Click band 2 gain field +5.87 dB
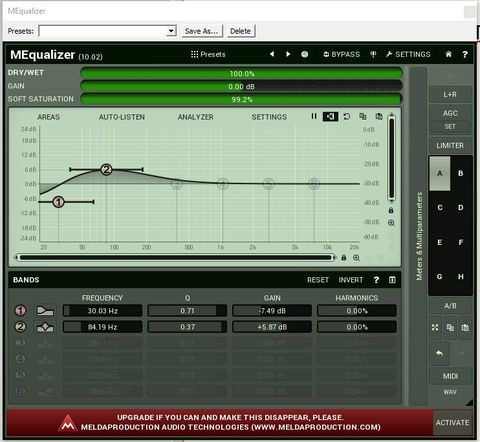This screenshot has height=442, width=480. (x=272, y=327)
